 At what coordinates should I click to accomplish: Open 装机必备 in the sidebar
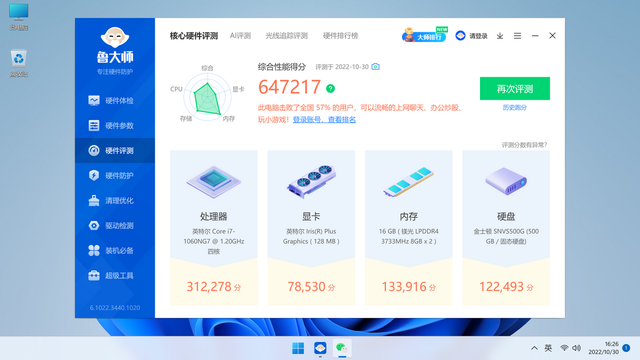tap(115, 250)
